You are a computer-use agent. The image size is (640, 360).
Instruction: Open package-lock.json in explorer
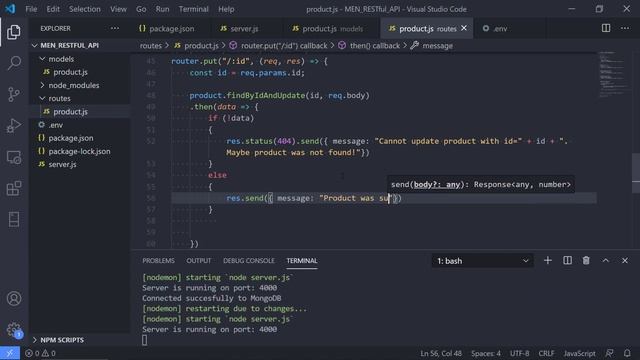point(80,151)
